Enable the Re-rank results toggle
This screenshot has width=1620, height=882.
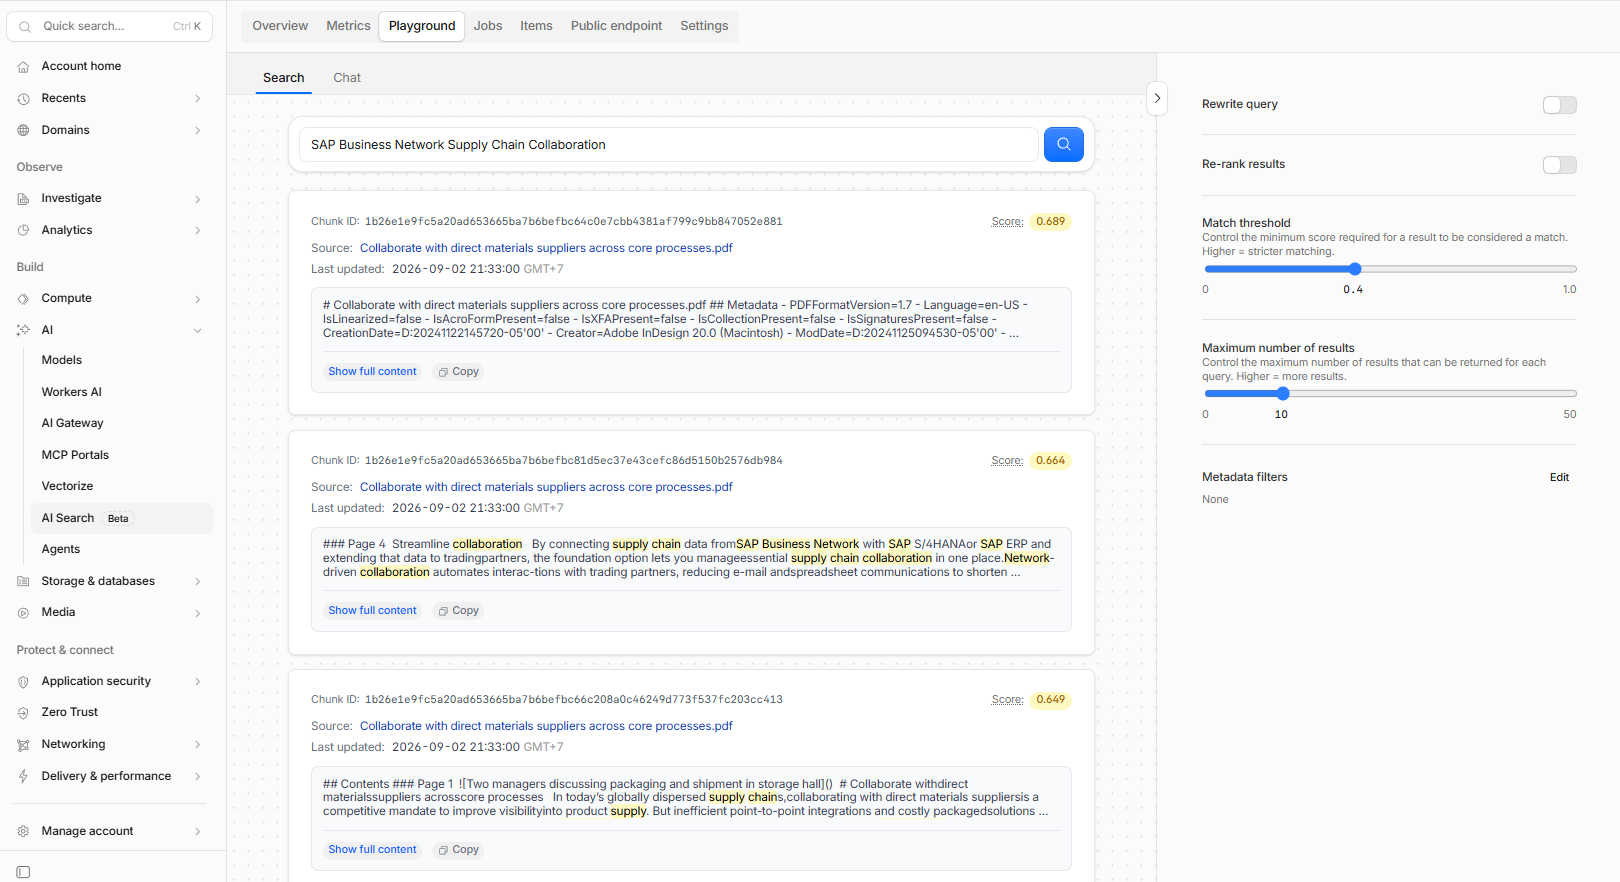(1559, 165)
